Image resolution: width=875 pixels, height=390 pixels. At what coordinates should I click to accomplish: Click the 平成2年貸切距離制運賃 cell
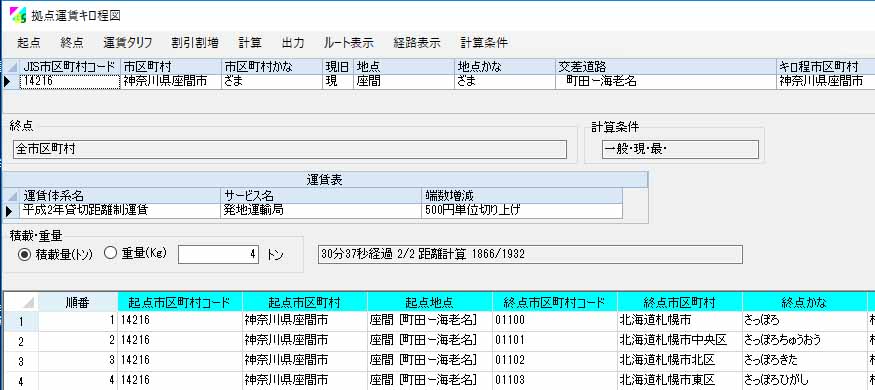(x=120, y=210)
